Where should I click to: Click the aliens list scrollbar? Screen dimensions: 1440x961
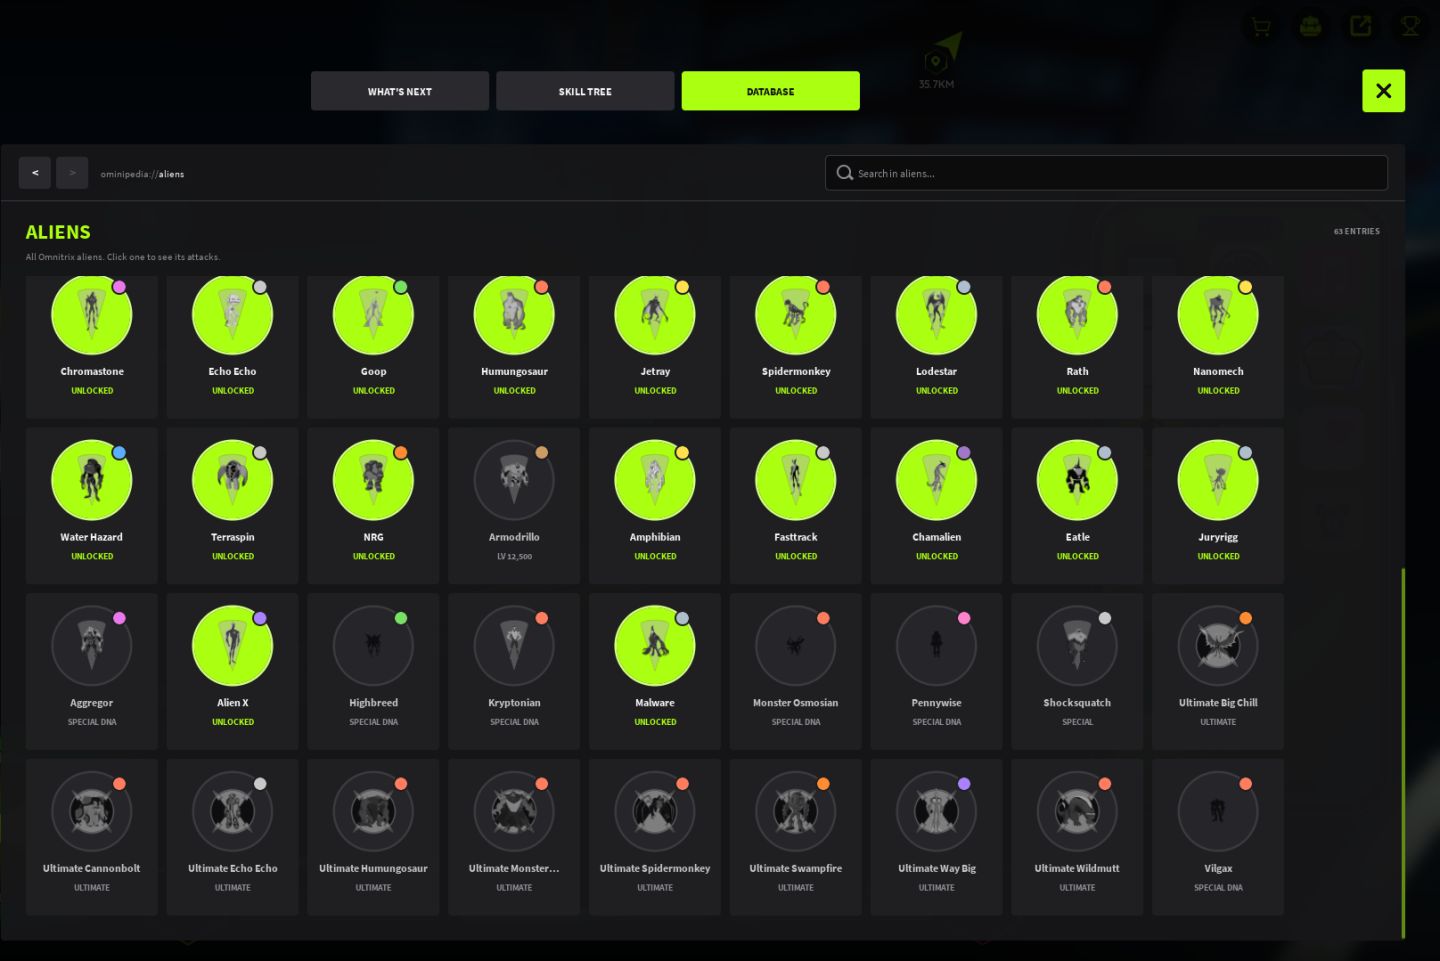(x=1403, y=753)
